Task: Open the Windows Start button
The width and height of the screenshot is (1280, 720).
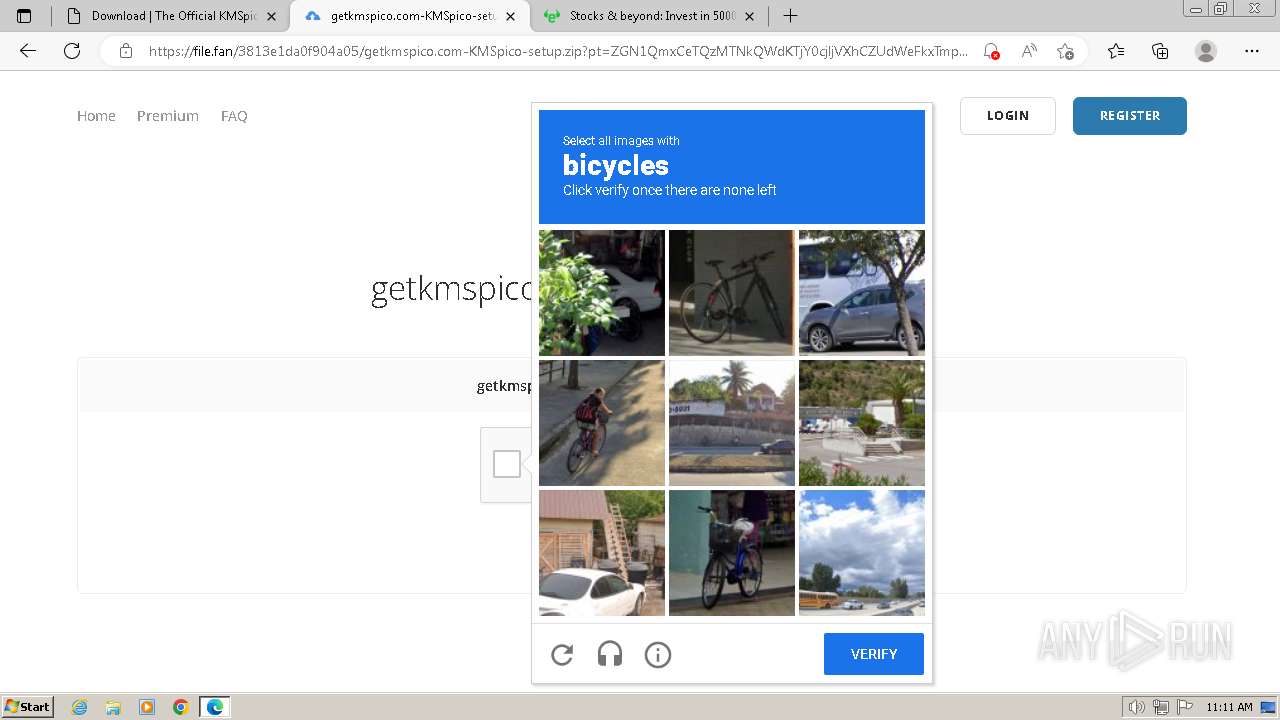Action: coord(28,707)
